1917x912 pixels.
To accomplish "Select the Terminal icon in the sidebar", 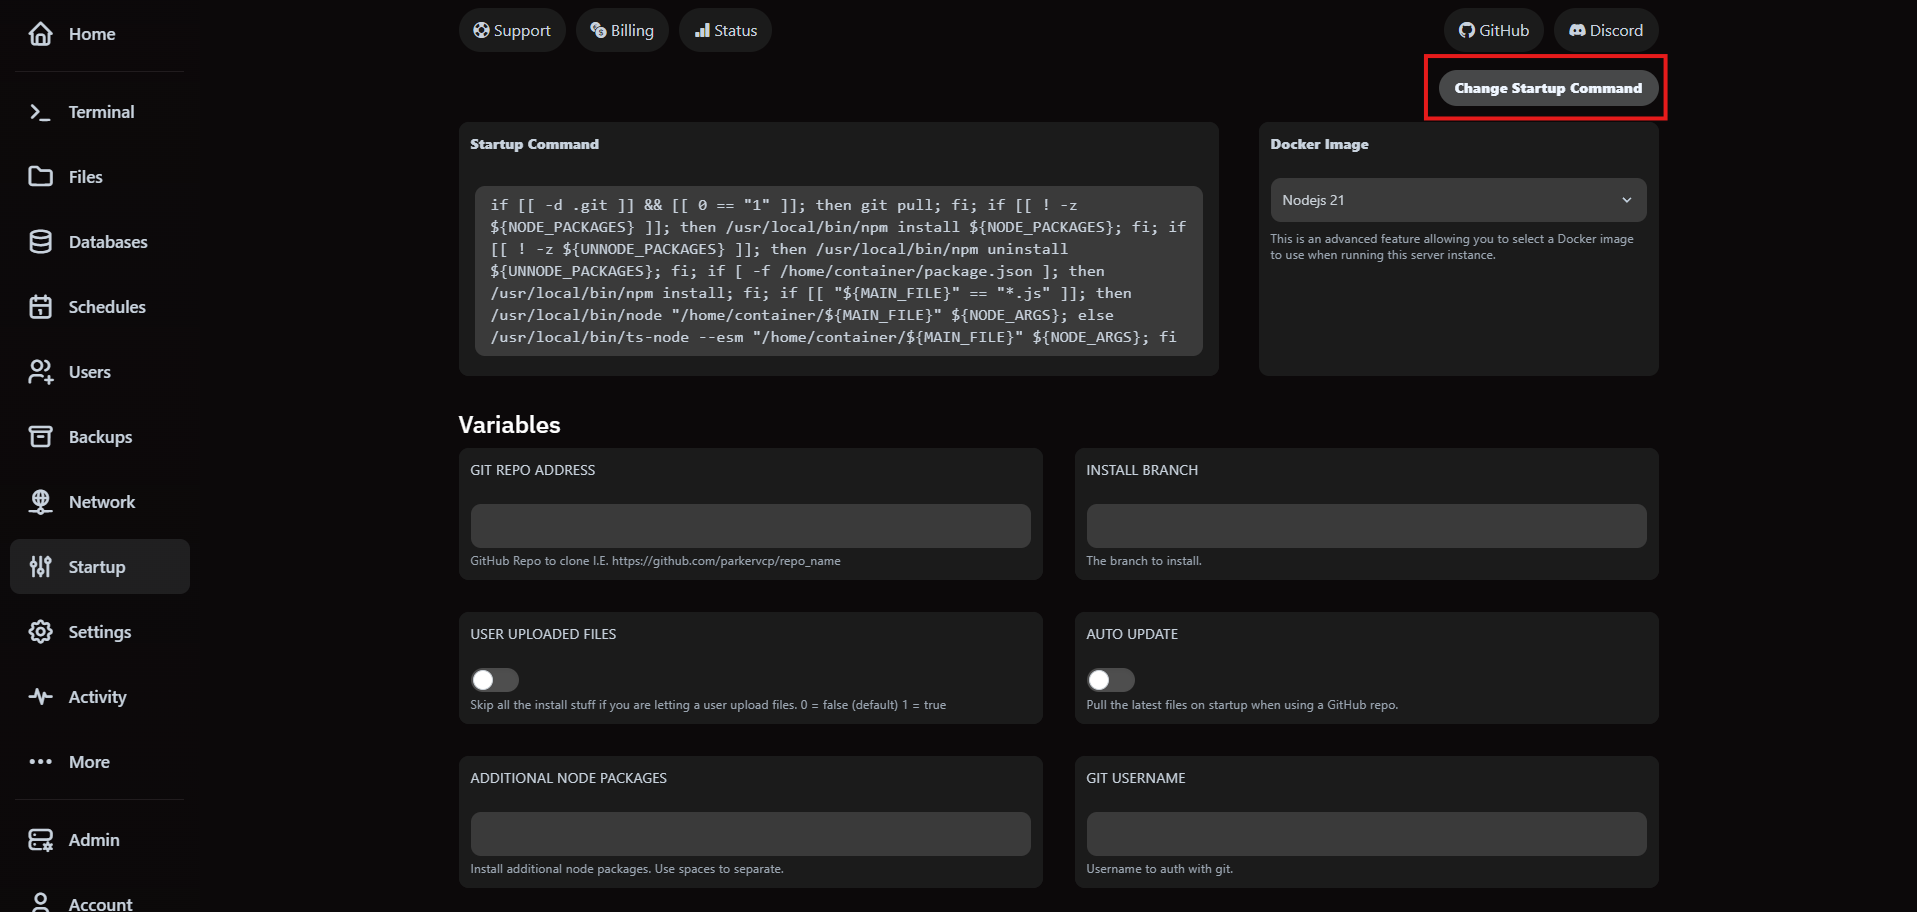I will pos(40,111).
